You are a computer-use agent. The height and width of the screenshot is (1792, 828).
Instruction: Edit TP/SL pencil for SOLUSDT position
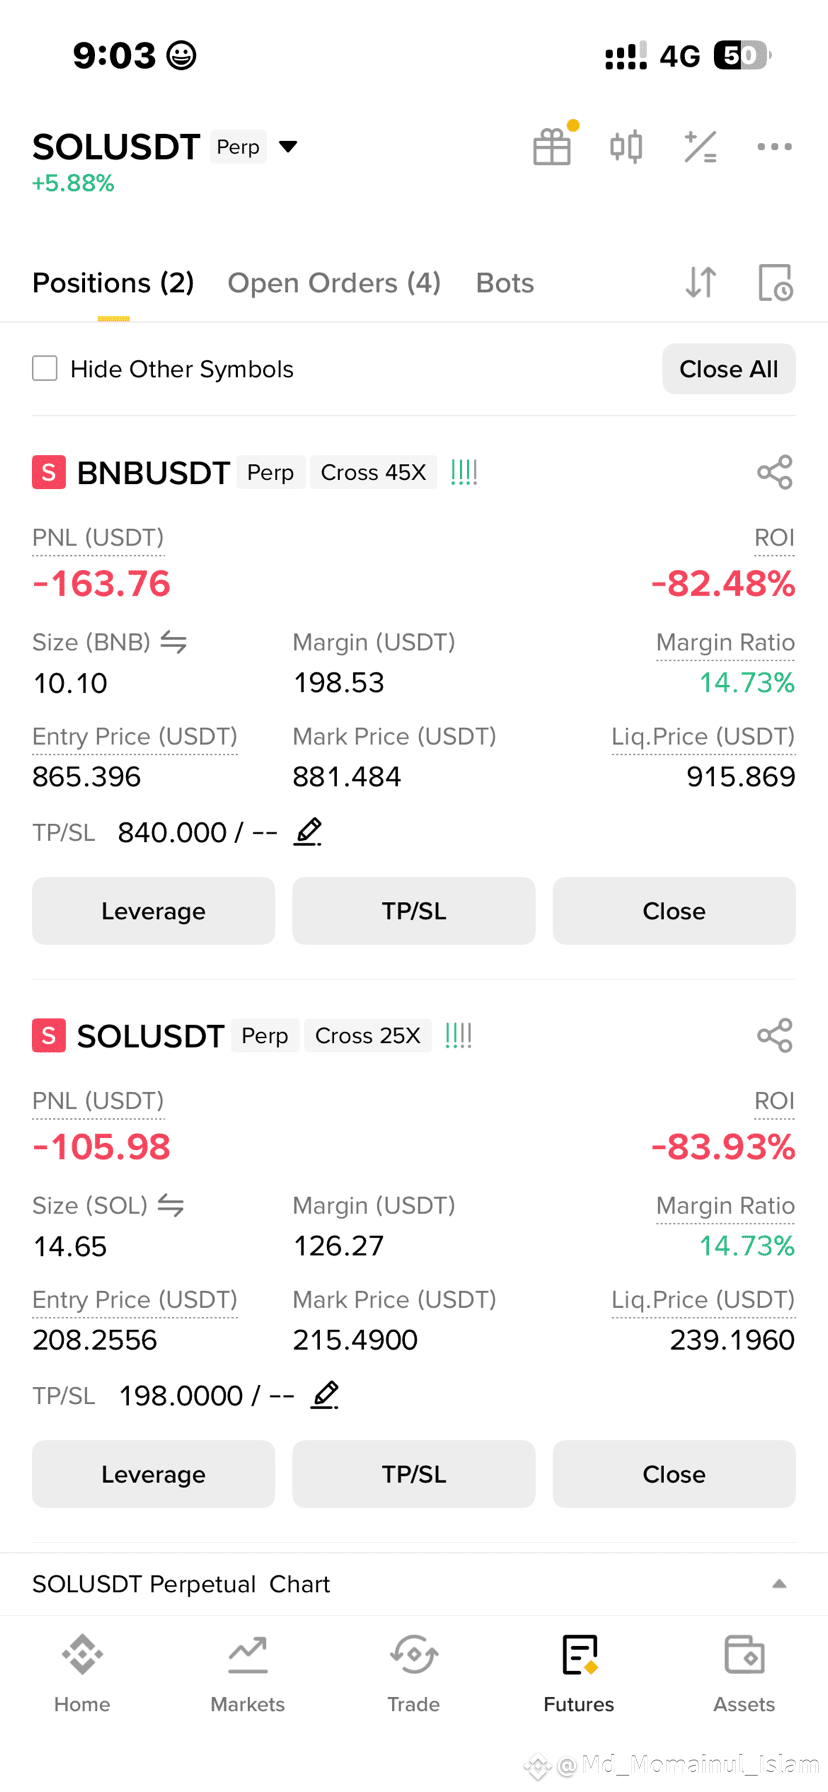coord(325,1394)
